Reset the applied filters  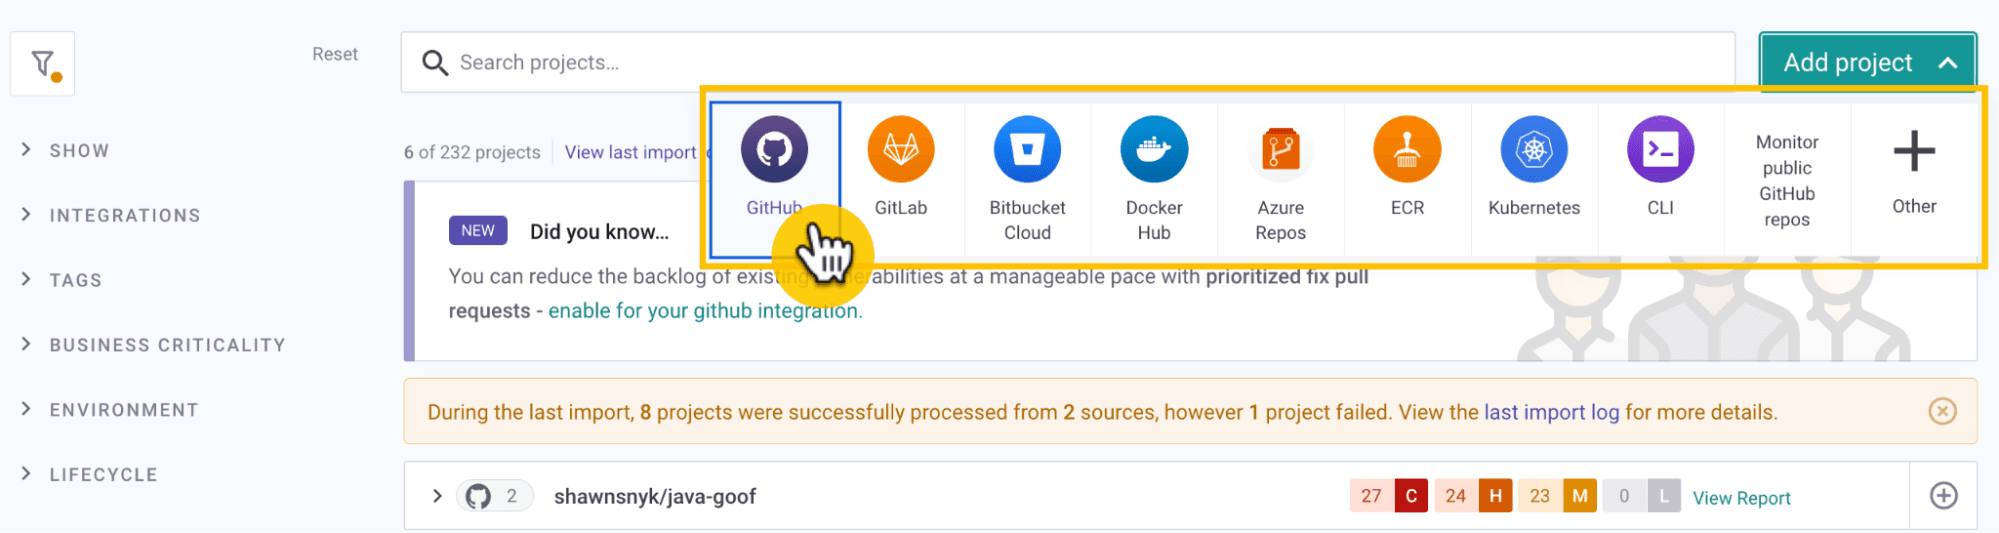pyautogui.click(x=335, y=54)
